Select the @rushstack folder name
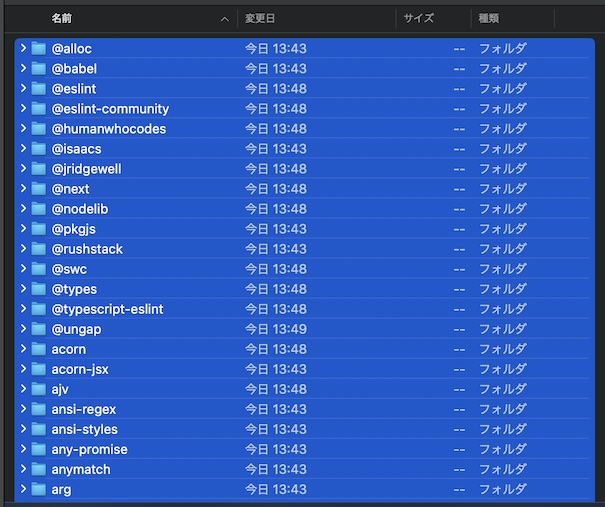The height and width of the screenshot is (507, 605). click(87, 249)
